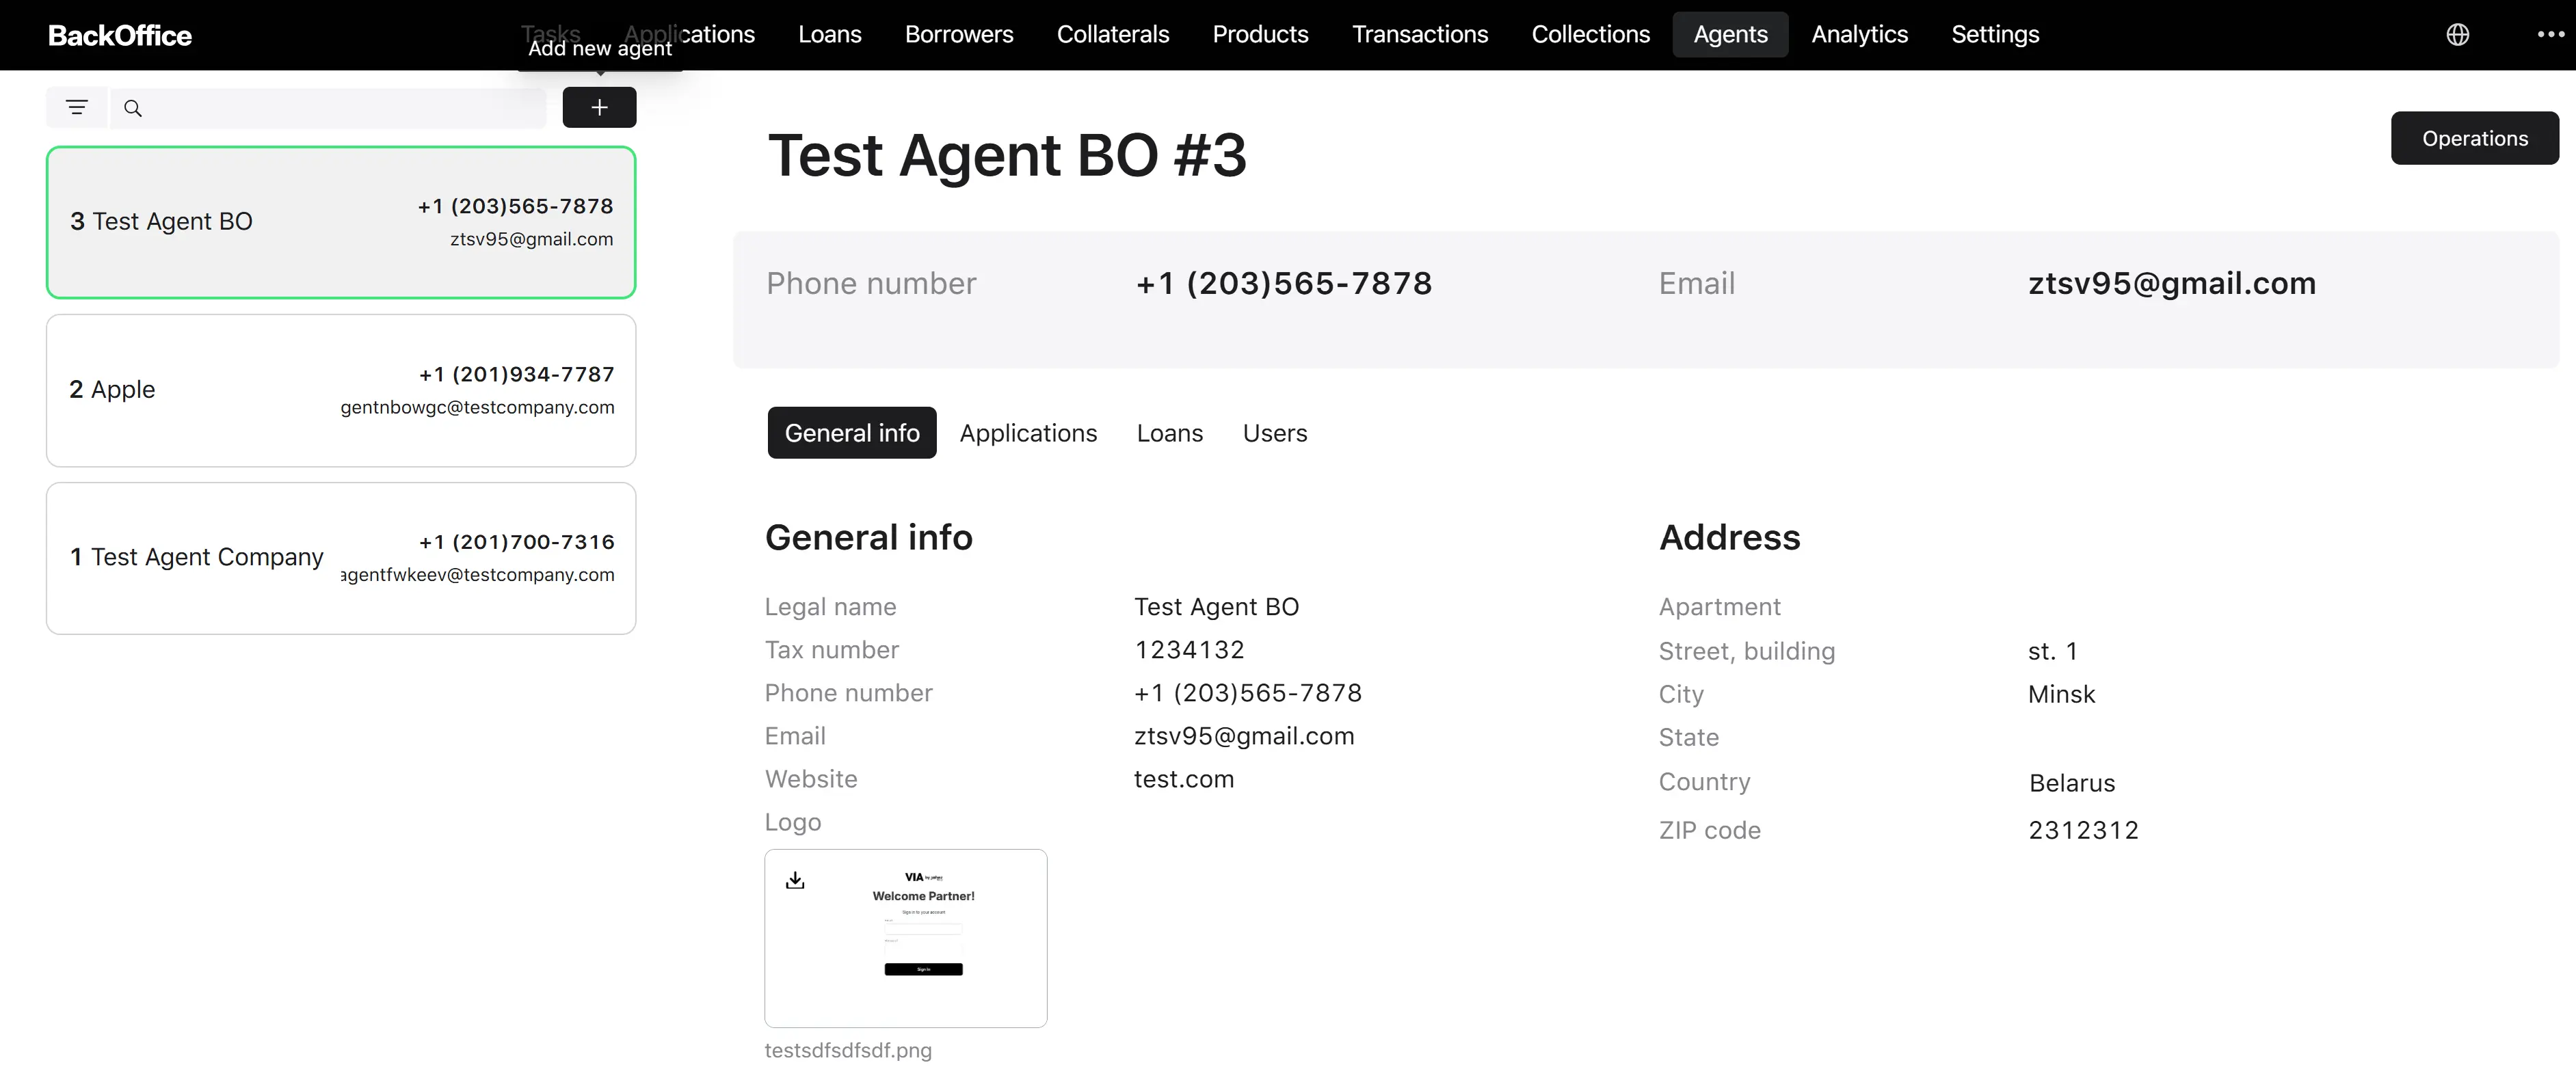The width and height of the screenshot is (2576, 1080).
Task: Select the Apple agent card
Action: [341, 390]
